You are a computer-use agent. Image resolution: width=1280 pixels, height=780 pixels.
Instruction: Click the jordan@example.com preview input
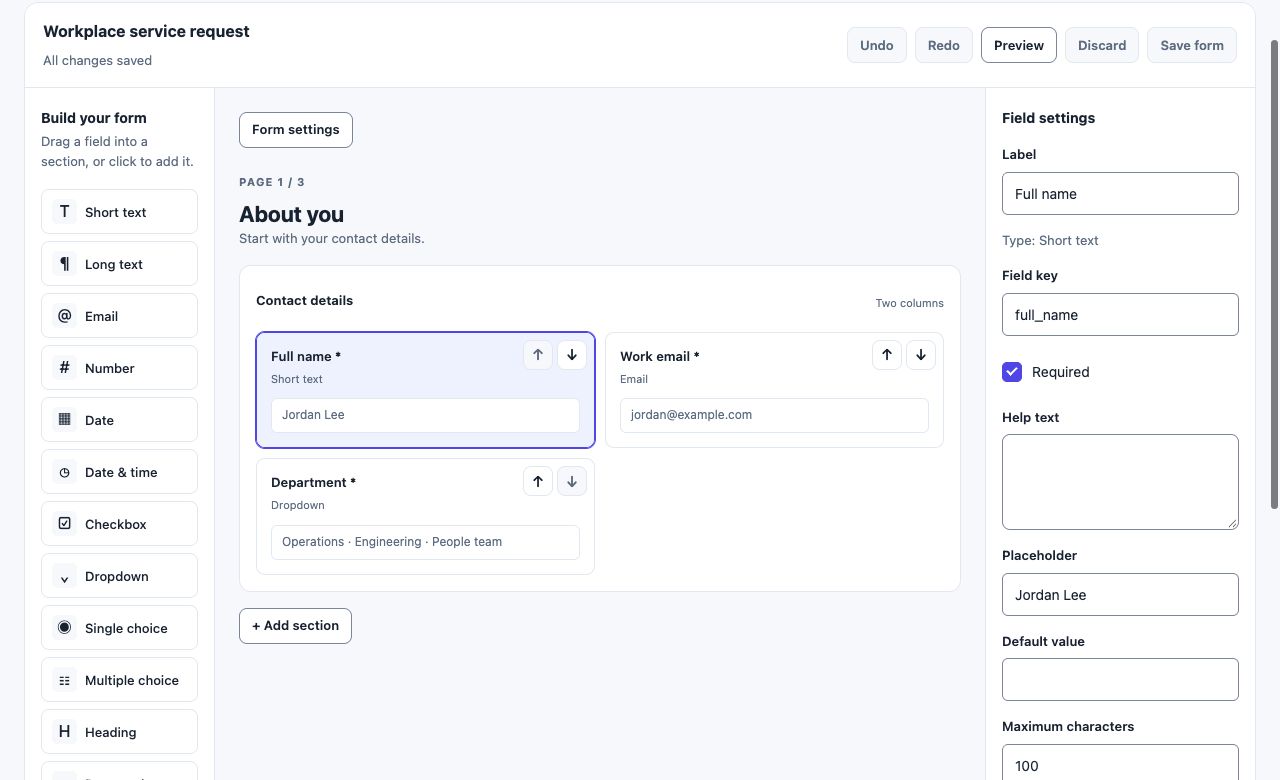click(x=774, y=415)
